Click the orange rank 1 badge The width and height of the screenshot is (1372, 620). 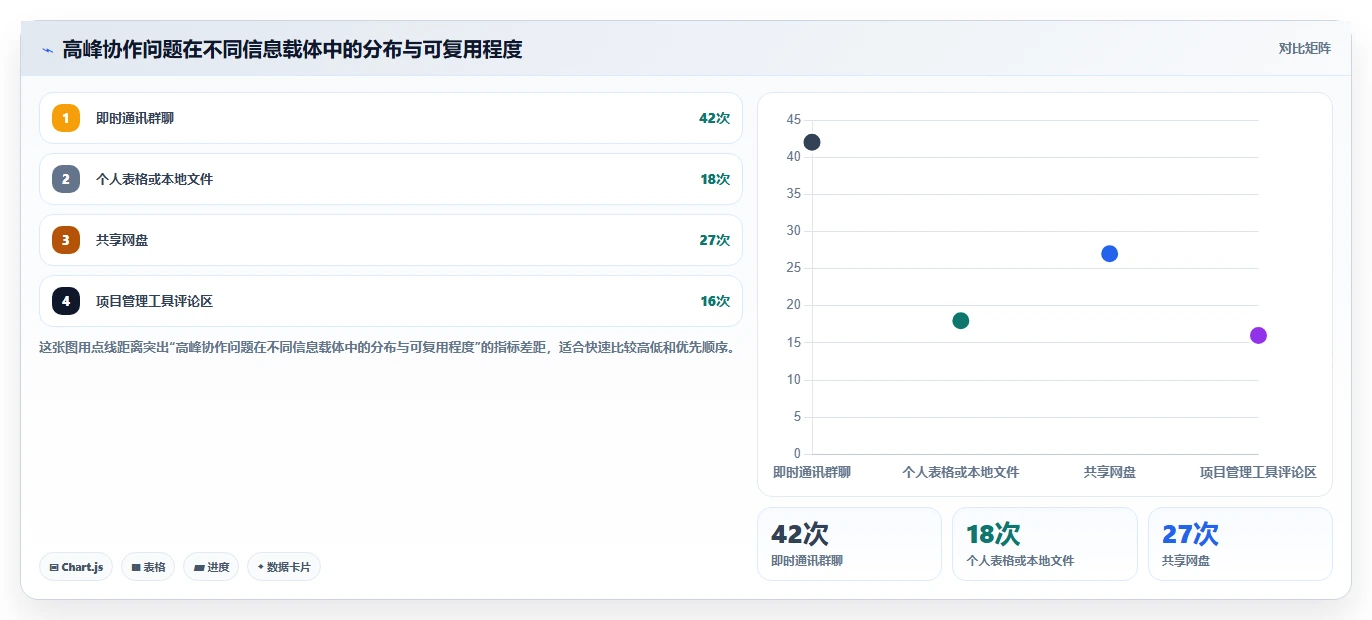(66, 118)
